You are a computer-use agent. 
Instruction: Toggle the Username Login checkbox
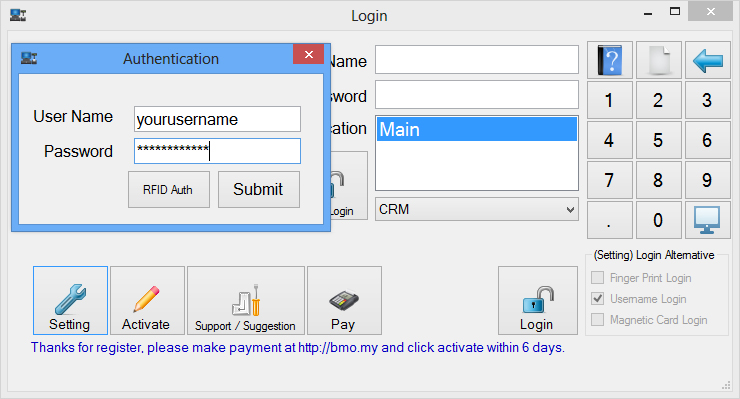(597, 298)
